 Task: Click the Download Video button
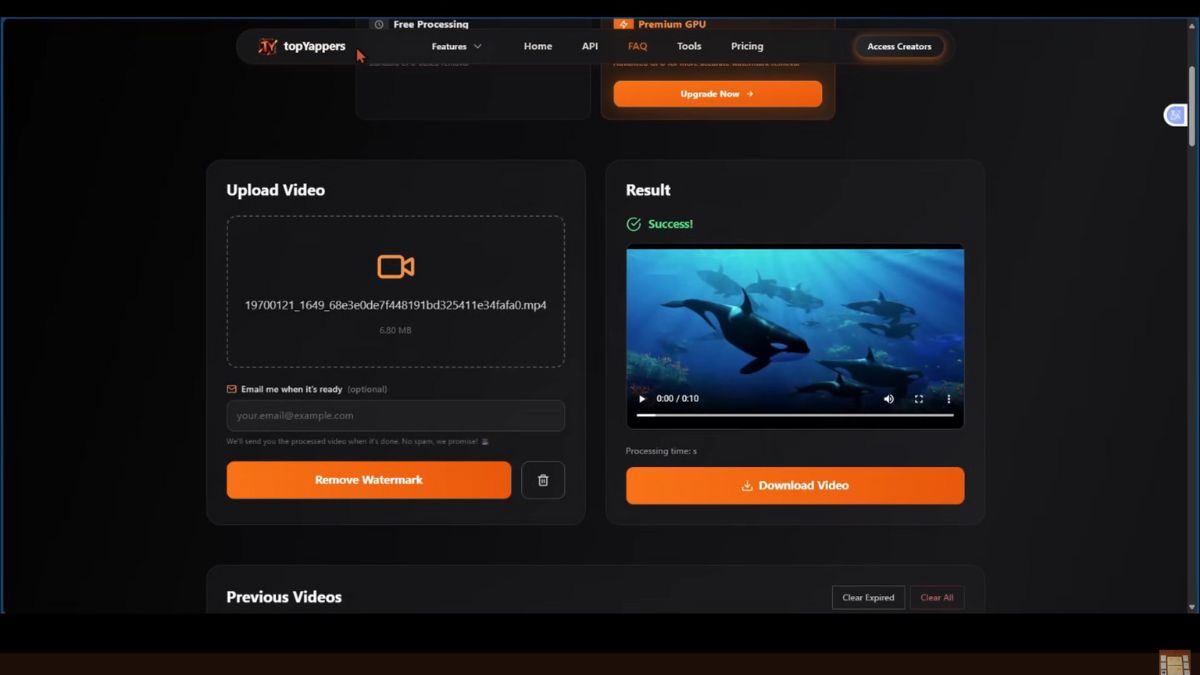point(795,486)
